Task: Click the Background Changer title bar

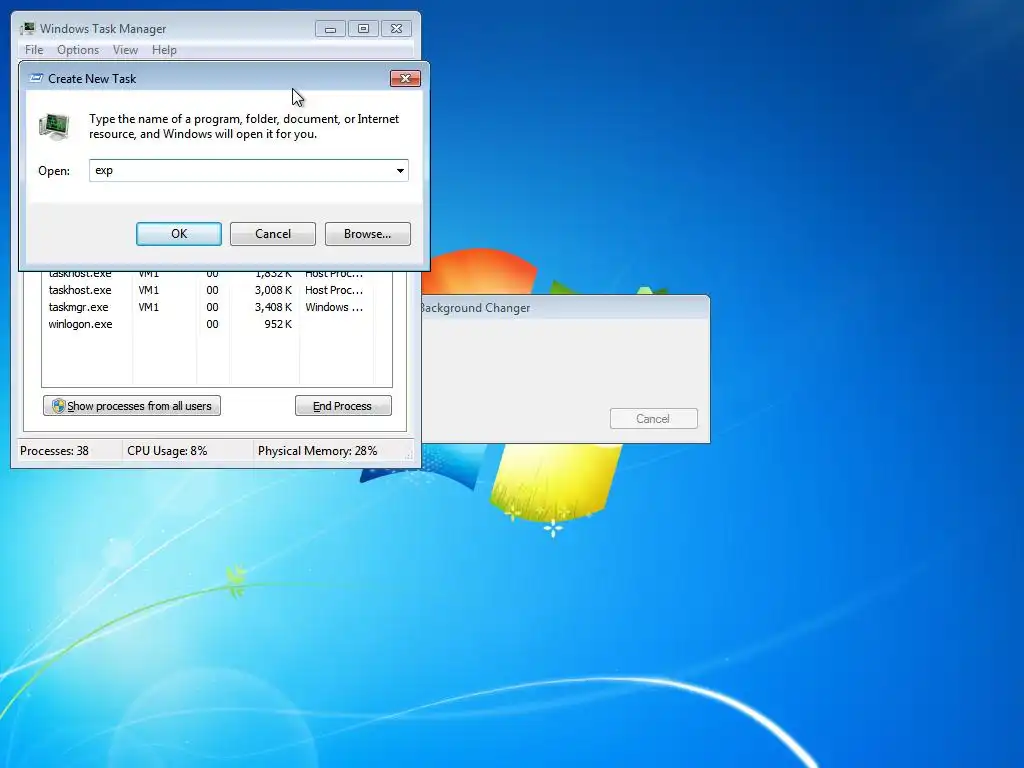Action: pos(565,308)
